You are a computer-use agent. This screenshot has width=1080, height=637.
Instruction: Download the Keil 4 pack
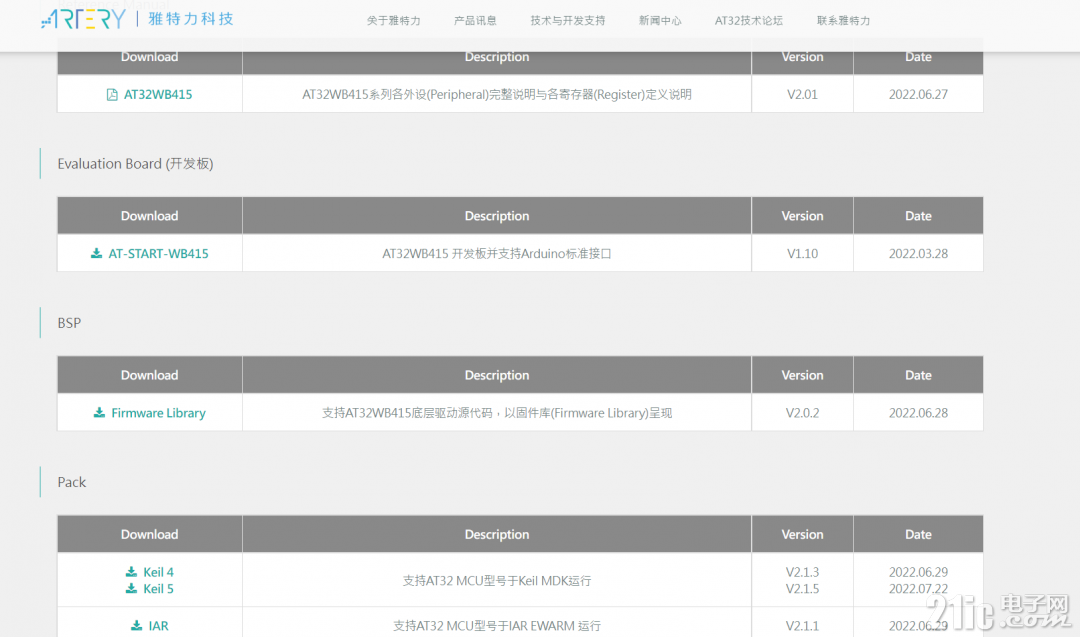click(158, 572)
